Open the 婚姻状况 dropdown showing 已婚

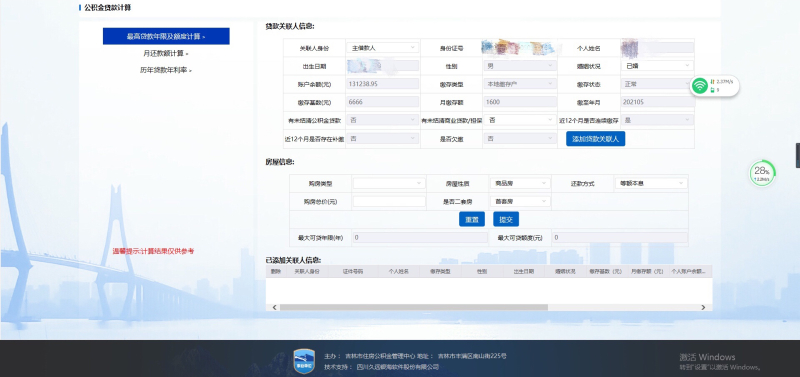(657, 66)
